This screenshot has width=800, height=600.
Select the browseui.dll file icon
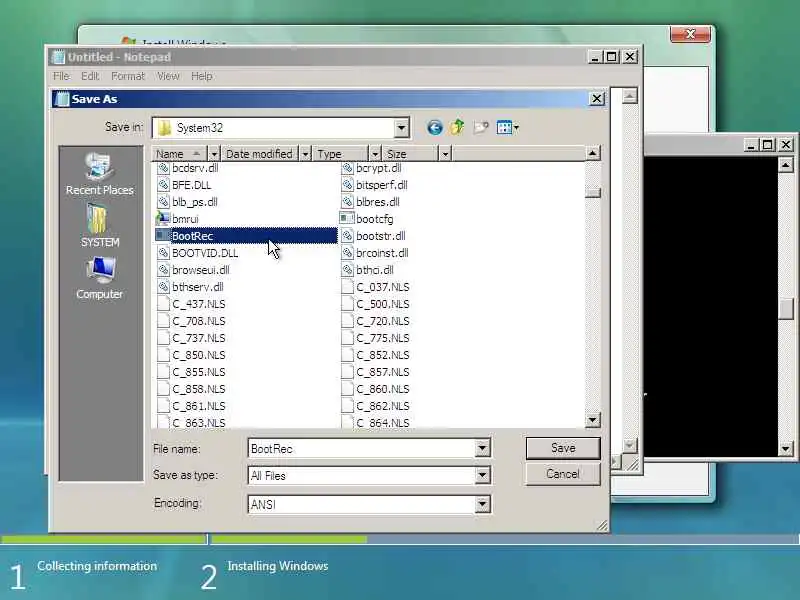pyautogui.click(x=163, y=270)
